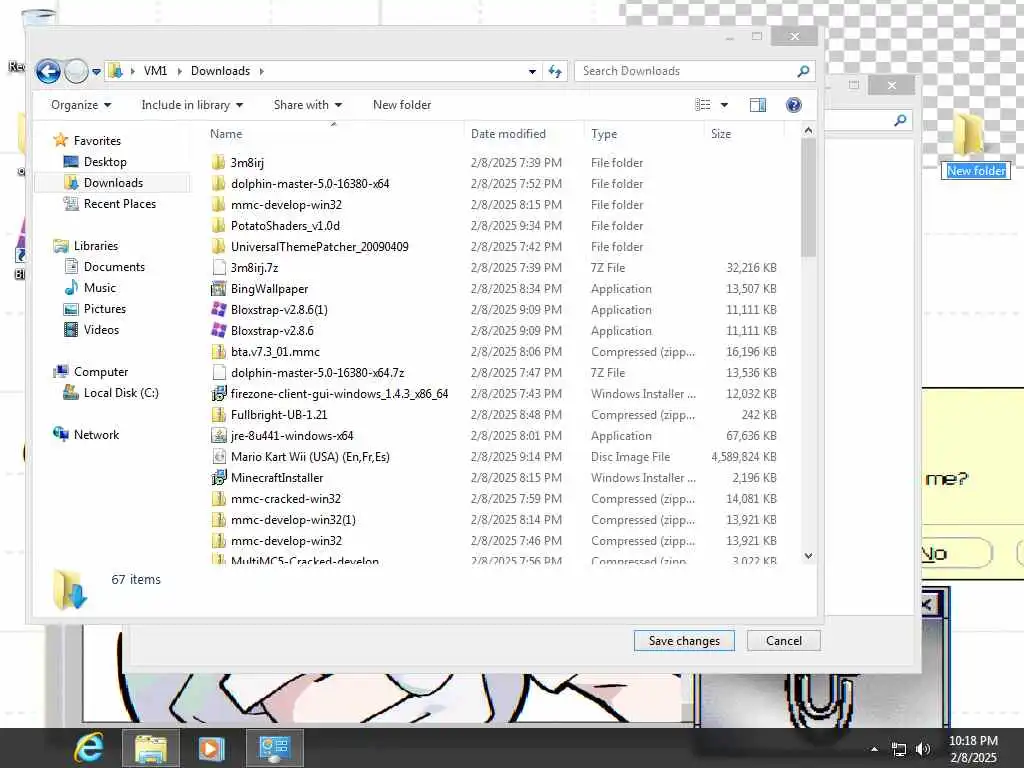The height and width of the screenshot is (768, 1024).
Task: Click Cancel in the background dialog
Action: [x=784, y=641]
